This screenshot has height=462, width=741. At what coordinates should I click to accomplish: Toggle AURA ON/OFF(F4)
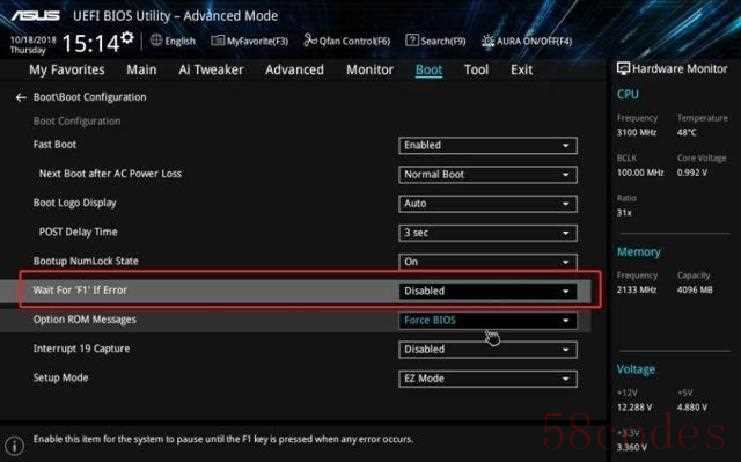pos(534,41)
